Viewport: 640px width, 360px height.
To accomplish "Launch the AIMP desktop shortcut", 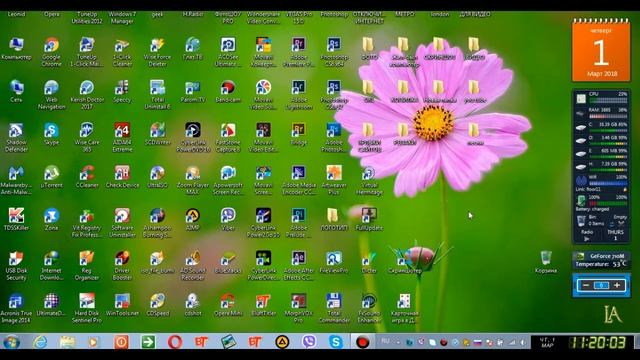I will [193, 219].
